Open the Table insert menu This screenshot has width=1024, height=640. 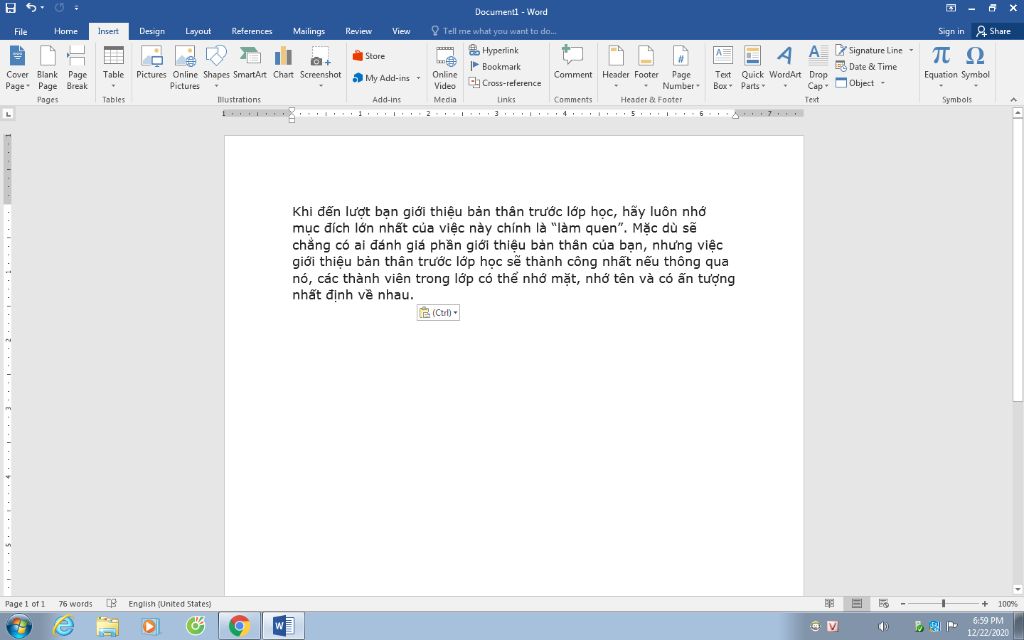pyautogui.click(x=113, y=68)
